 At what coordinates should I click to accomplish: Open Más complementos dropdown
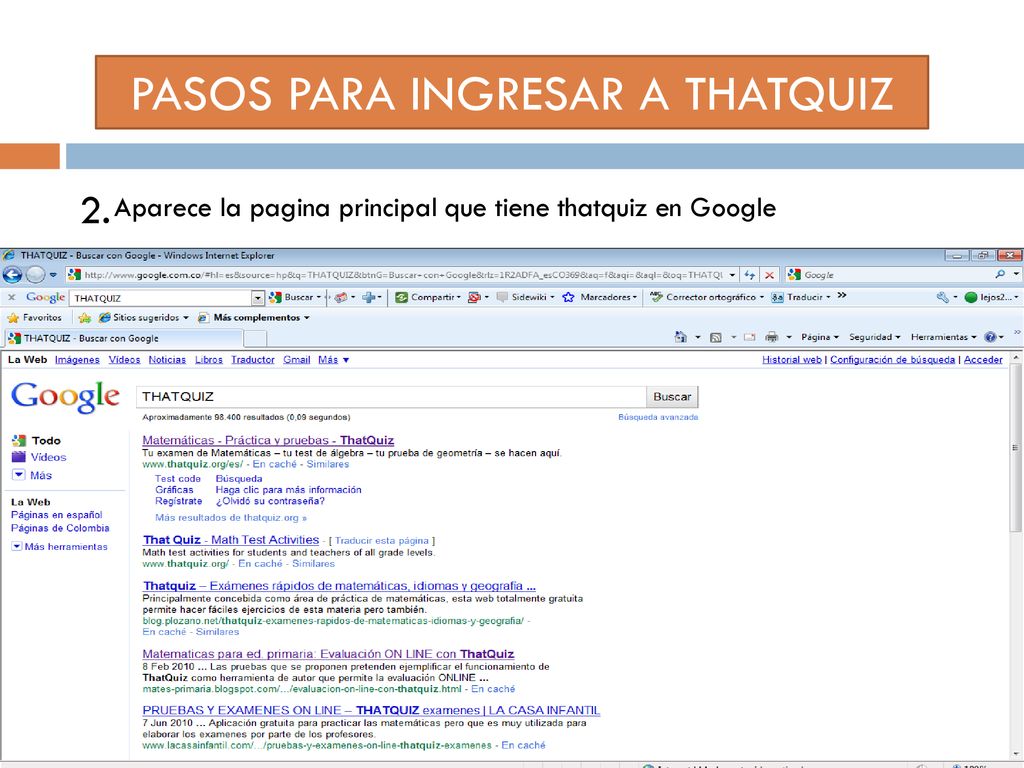tap(253, 317)
